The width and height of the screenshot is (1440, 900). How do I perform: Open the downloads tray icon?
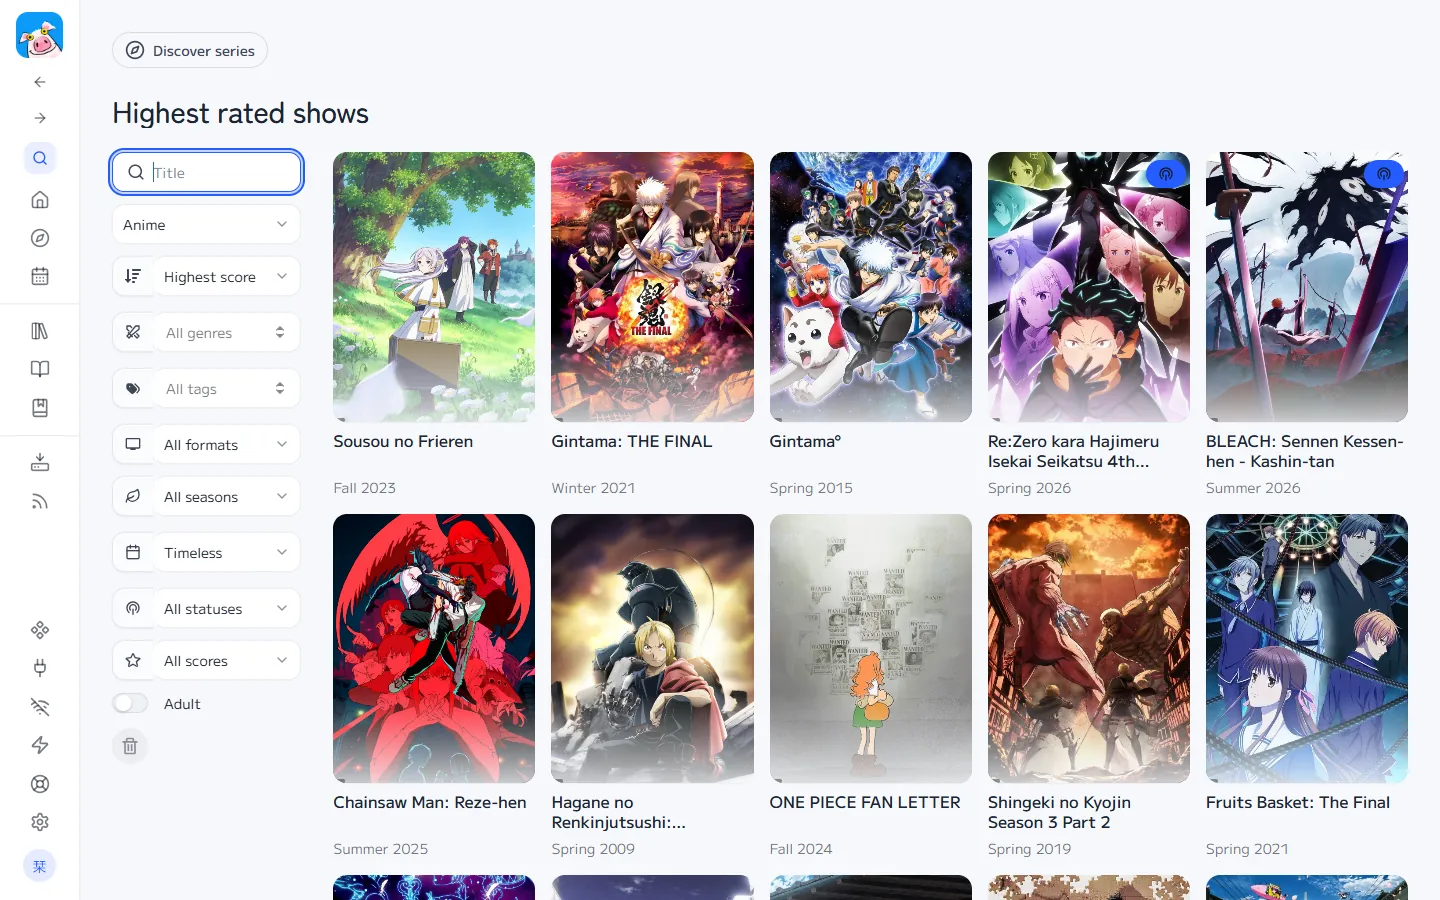click(40, 462)
